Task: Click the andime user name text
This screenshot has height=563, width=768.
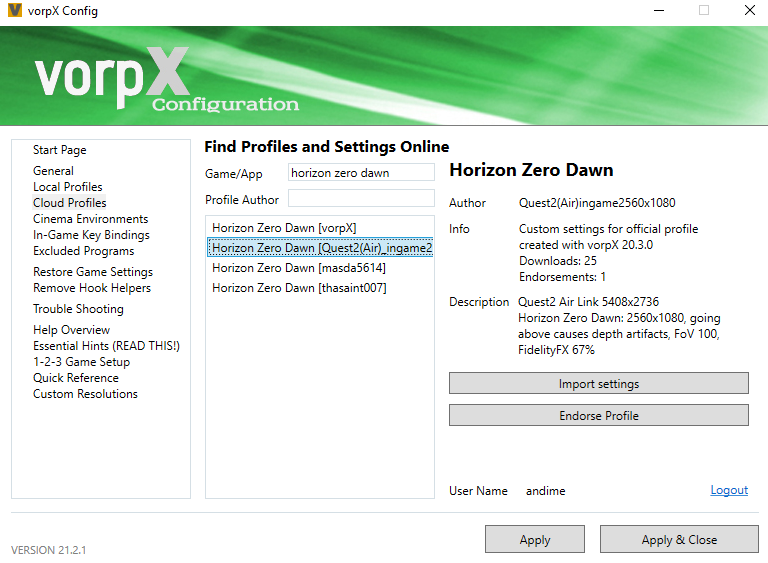Action: click(x=545, y=491)
